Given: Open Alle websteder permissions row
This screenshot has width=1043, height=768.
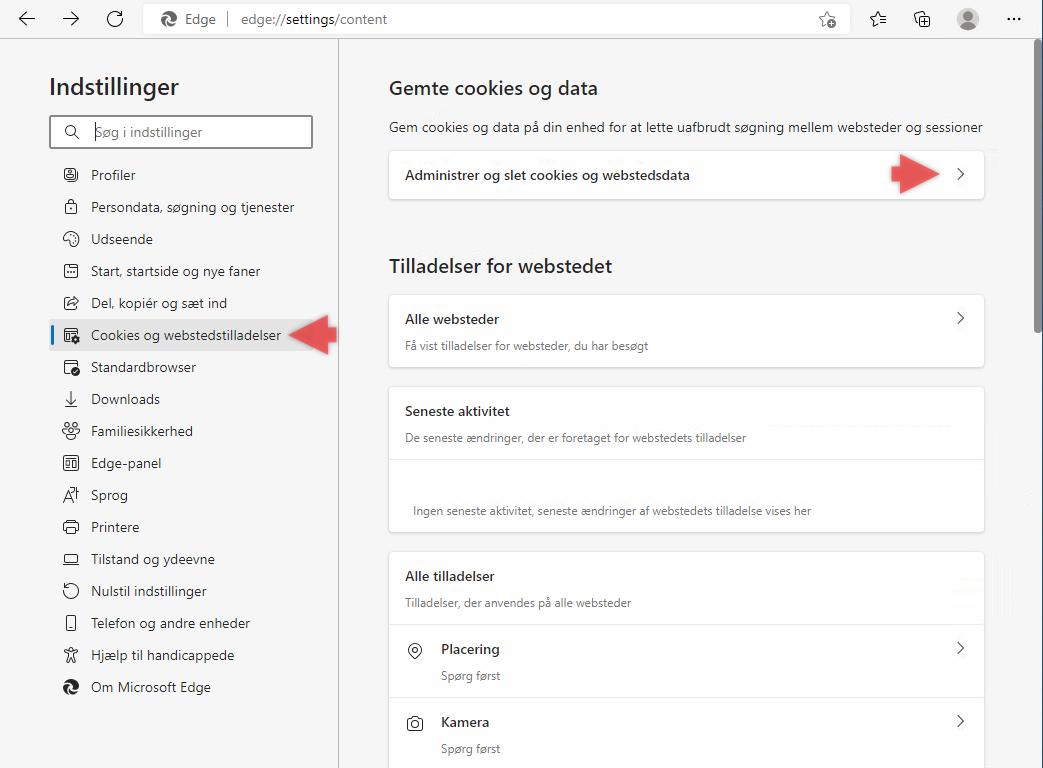Looking at the screenshot, I should (686, 330).
